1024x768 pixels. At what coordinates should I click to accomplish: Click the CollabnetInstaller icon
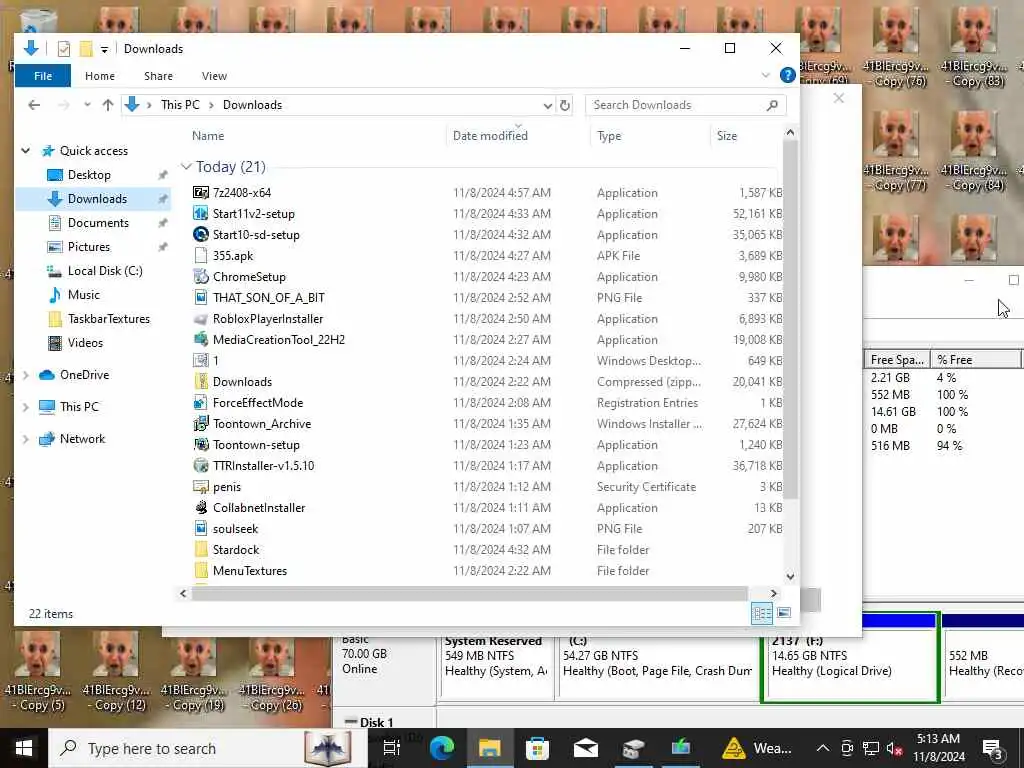(200, 507)
